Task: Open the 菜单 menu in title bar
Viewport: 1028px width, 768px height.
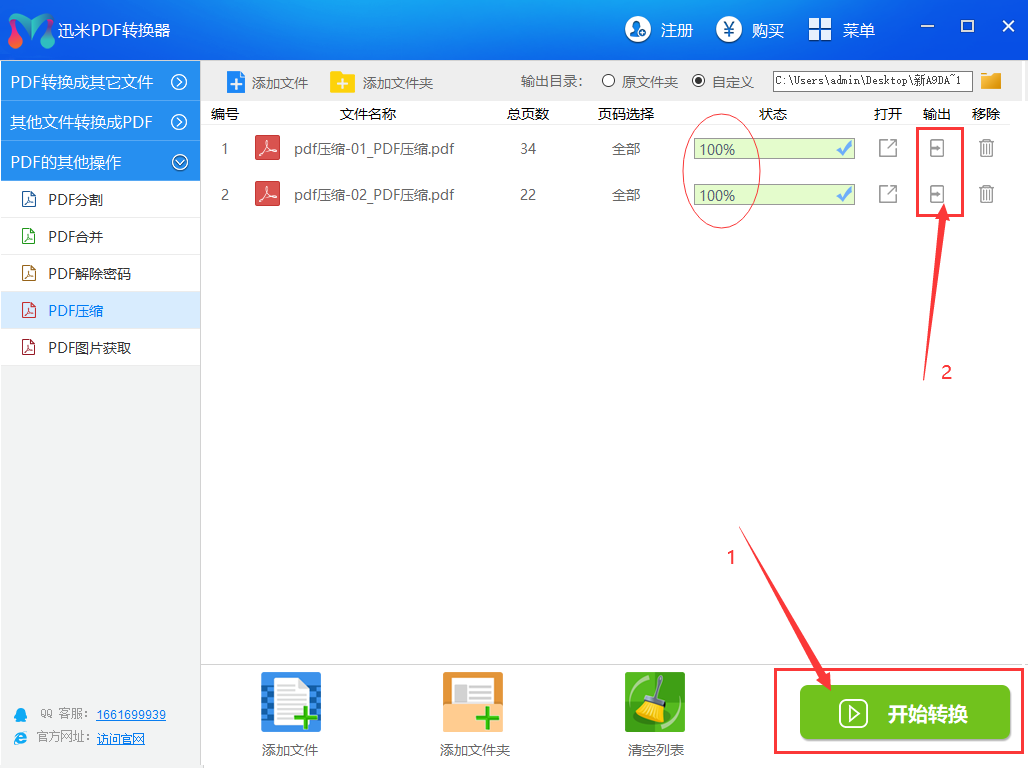Action: point(842,30)
